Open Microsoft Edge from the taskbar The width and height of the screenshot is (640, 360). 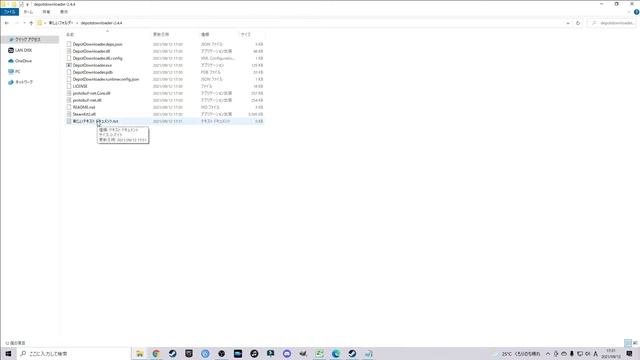tap(336, 353)
